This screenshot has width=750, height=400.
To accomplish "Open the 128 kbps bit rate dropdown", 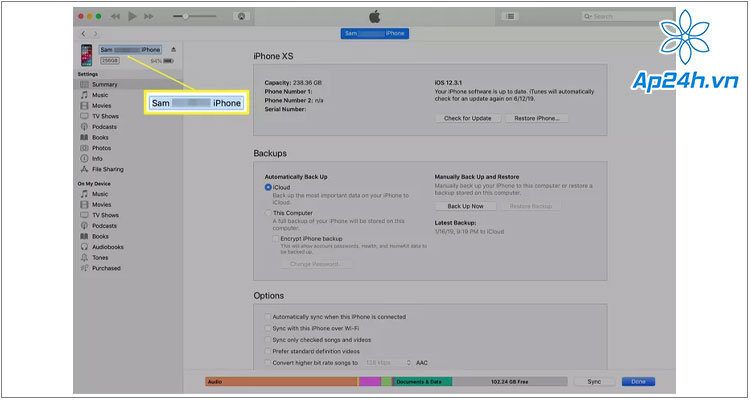I will coord(388,363).
